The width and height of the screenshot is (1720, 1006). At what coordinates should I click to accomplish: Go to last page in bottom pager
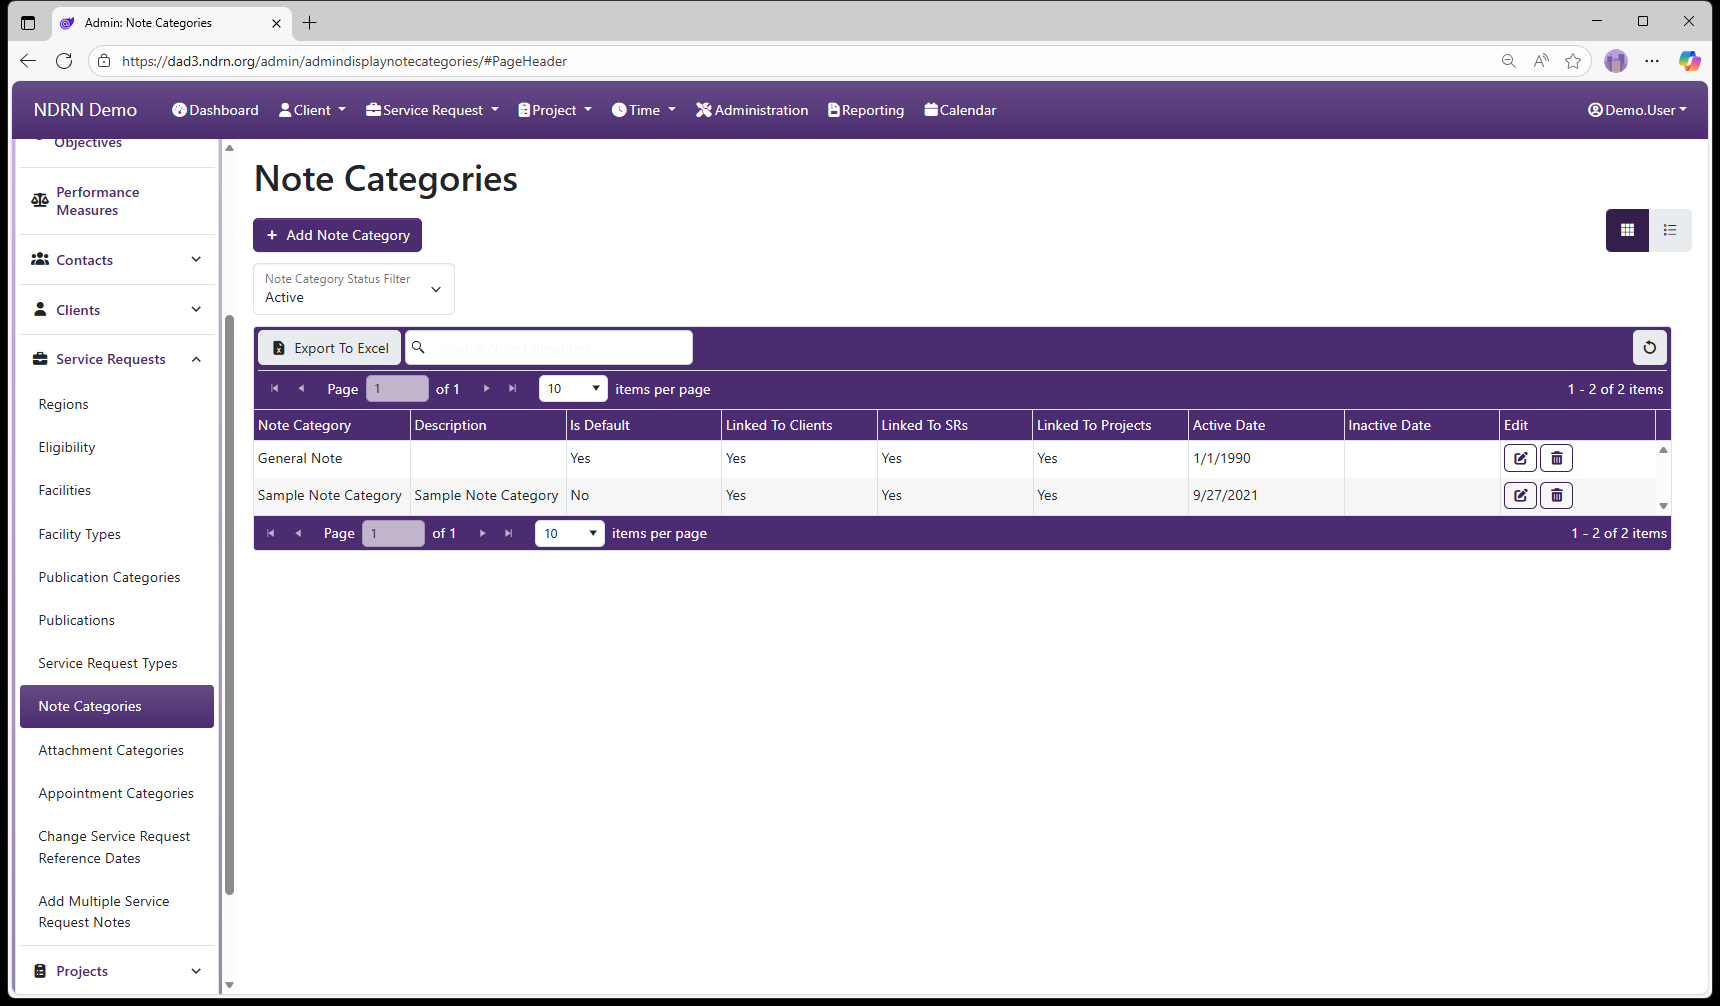pos(509,533)
